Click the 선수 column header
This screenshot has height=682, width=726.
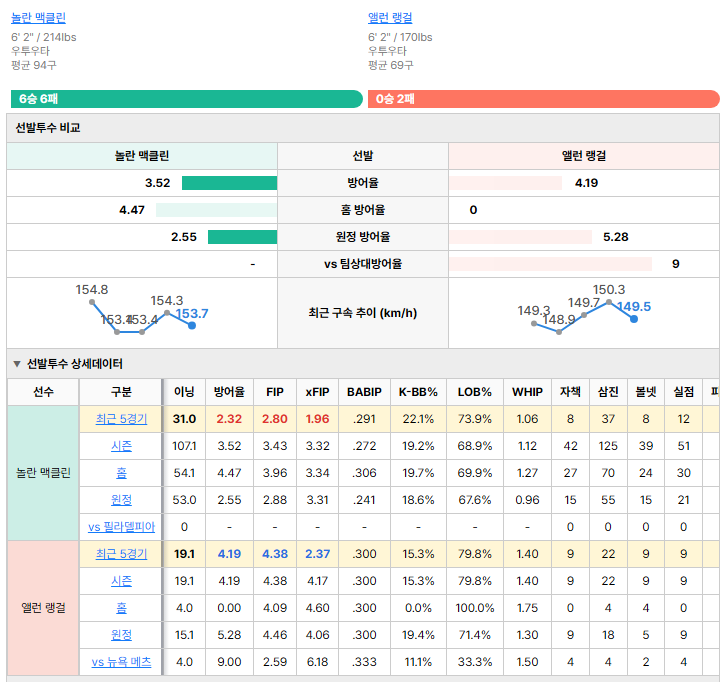(43, 392)
